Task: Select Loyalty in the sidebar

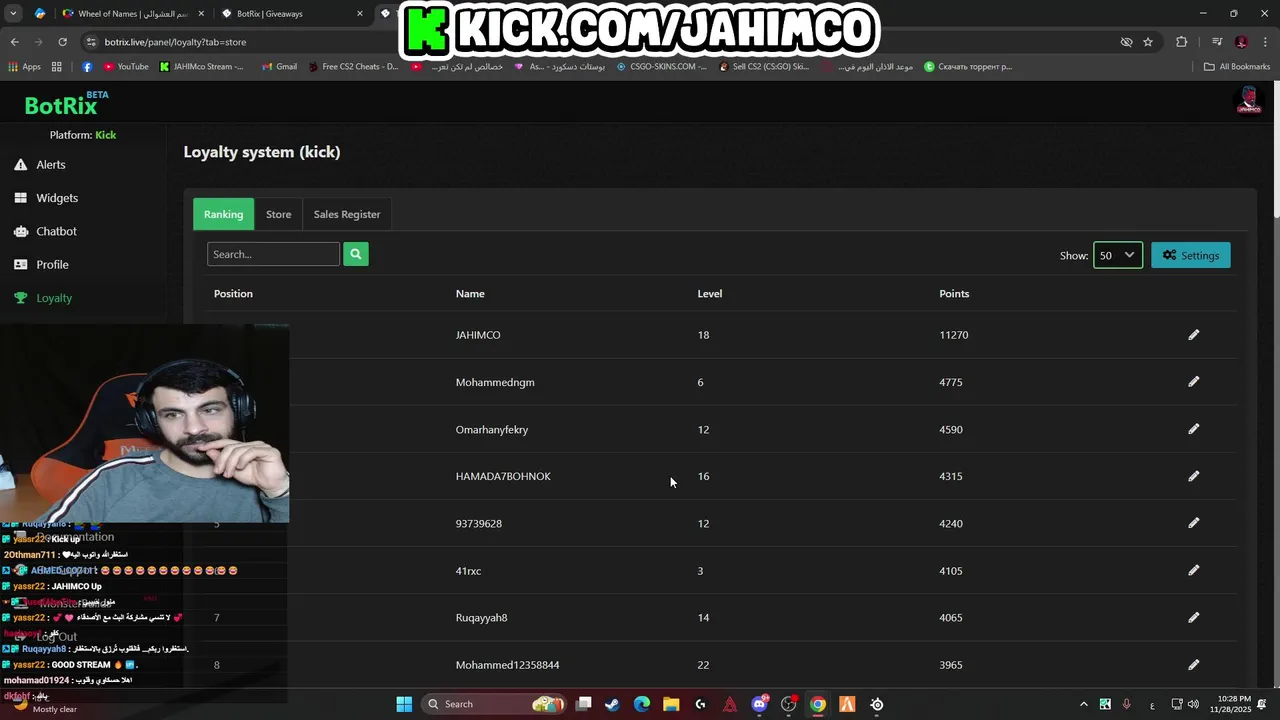Action: 43,298
